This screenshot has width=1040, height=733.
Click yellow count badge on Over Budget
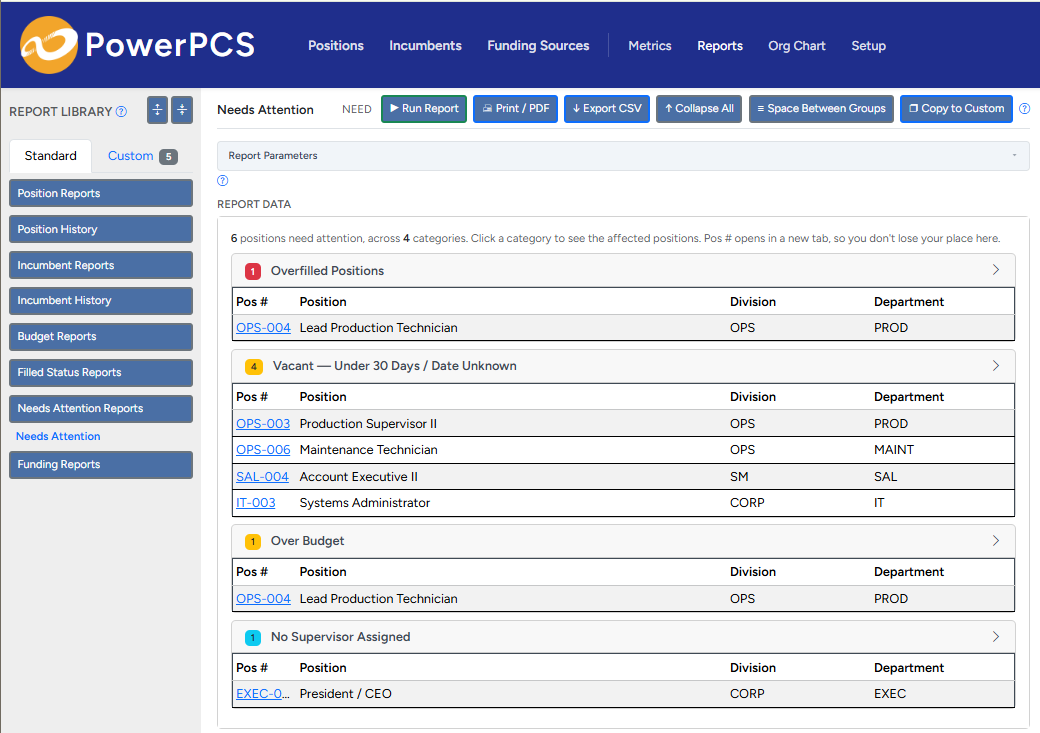253,541
